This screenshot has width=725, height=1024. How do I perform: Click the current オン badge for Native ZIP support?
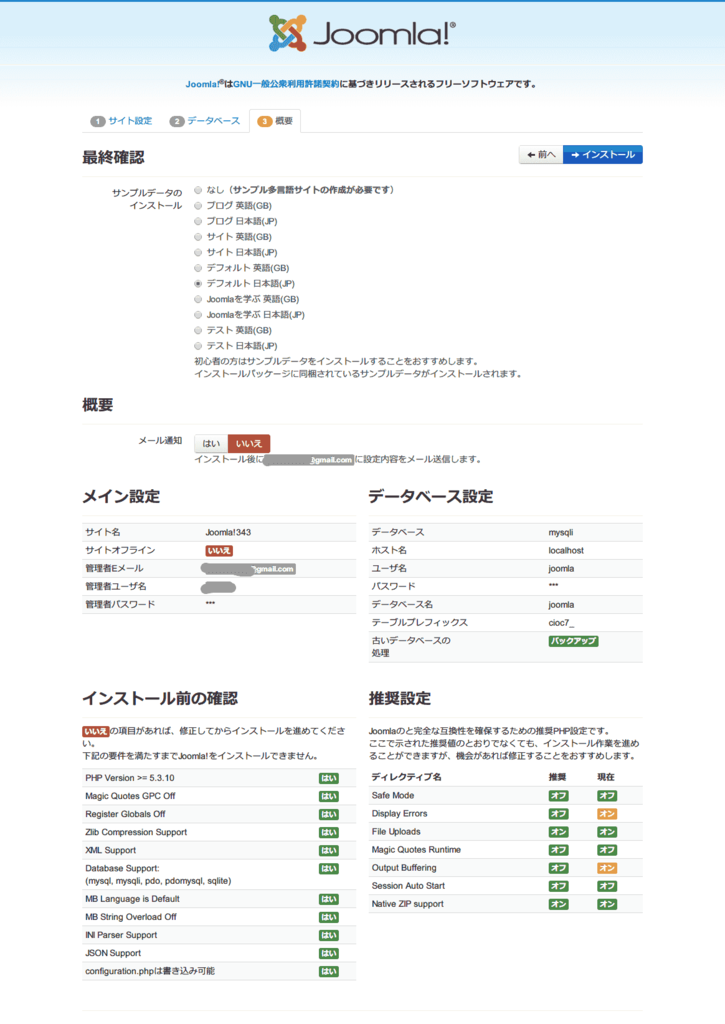point(607,904)
